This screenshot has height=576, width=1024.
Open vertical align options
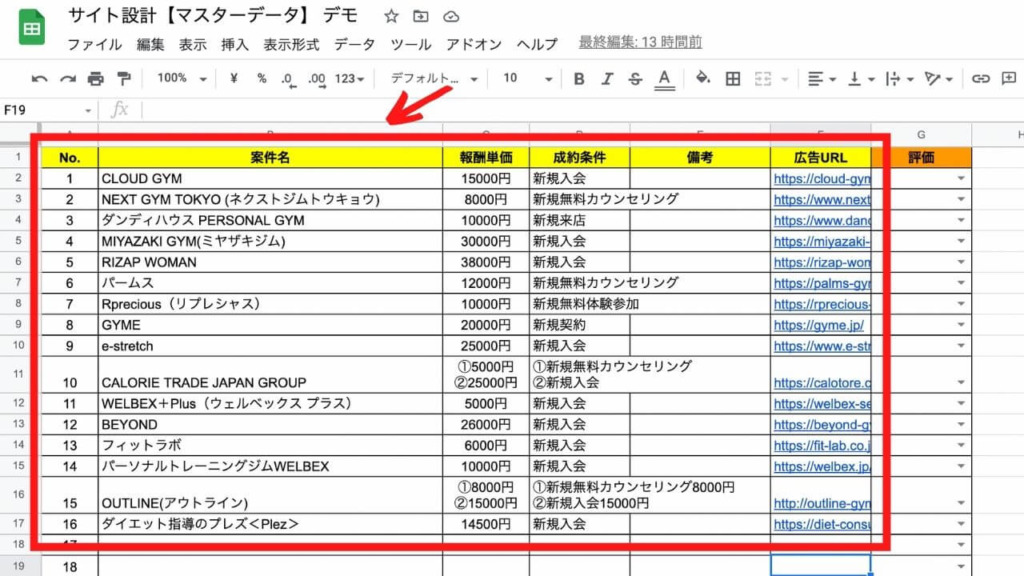click(x=861, y=79)
